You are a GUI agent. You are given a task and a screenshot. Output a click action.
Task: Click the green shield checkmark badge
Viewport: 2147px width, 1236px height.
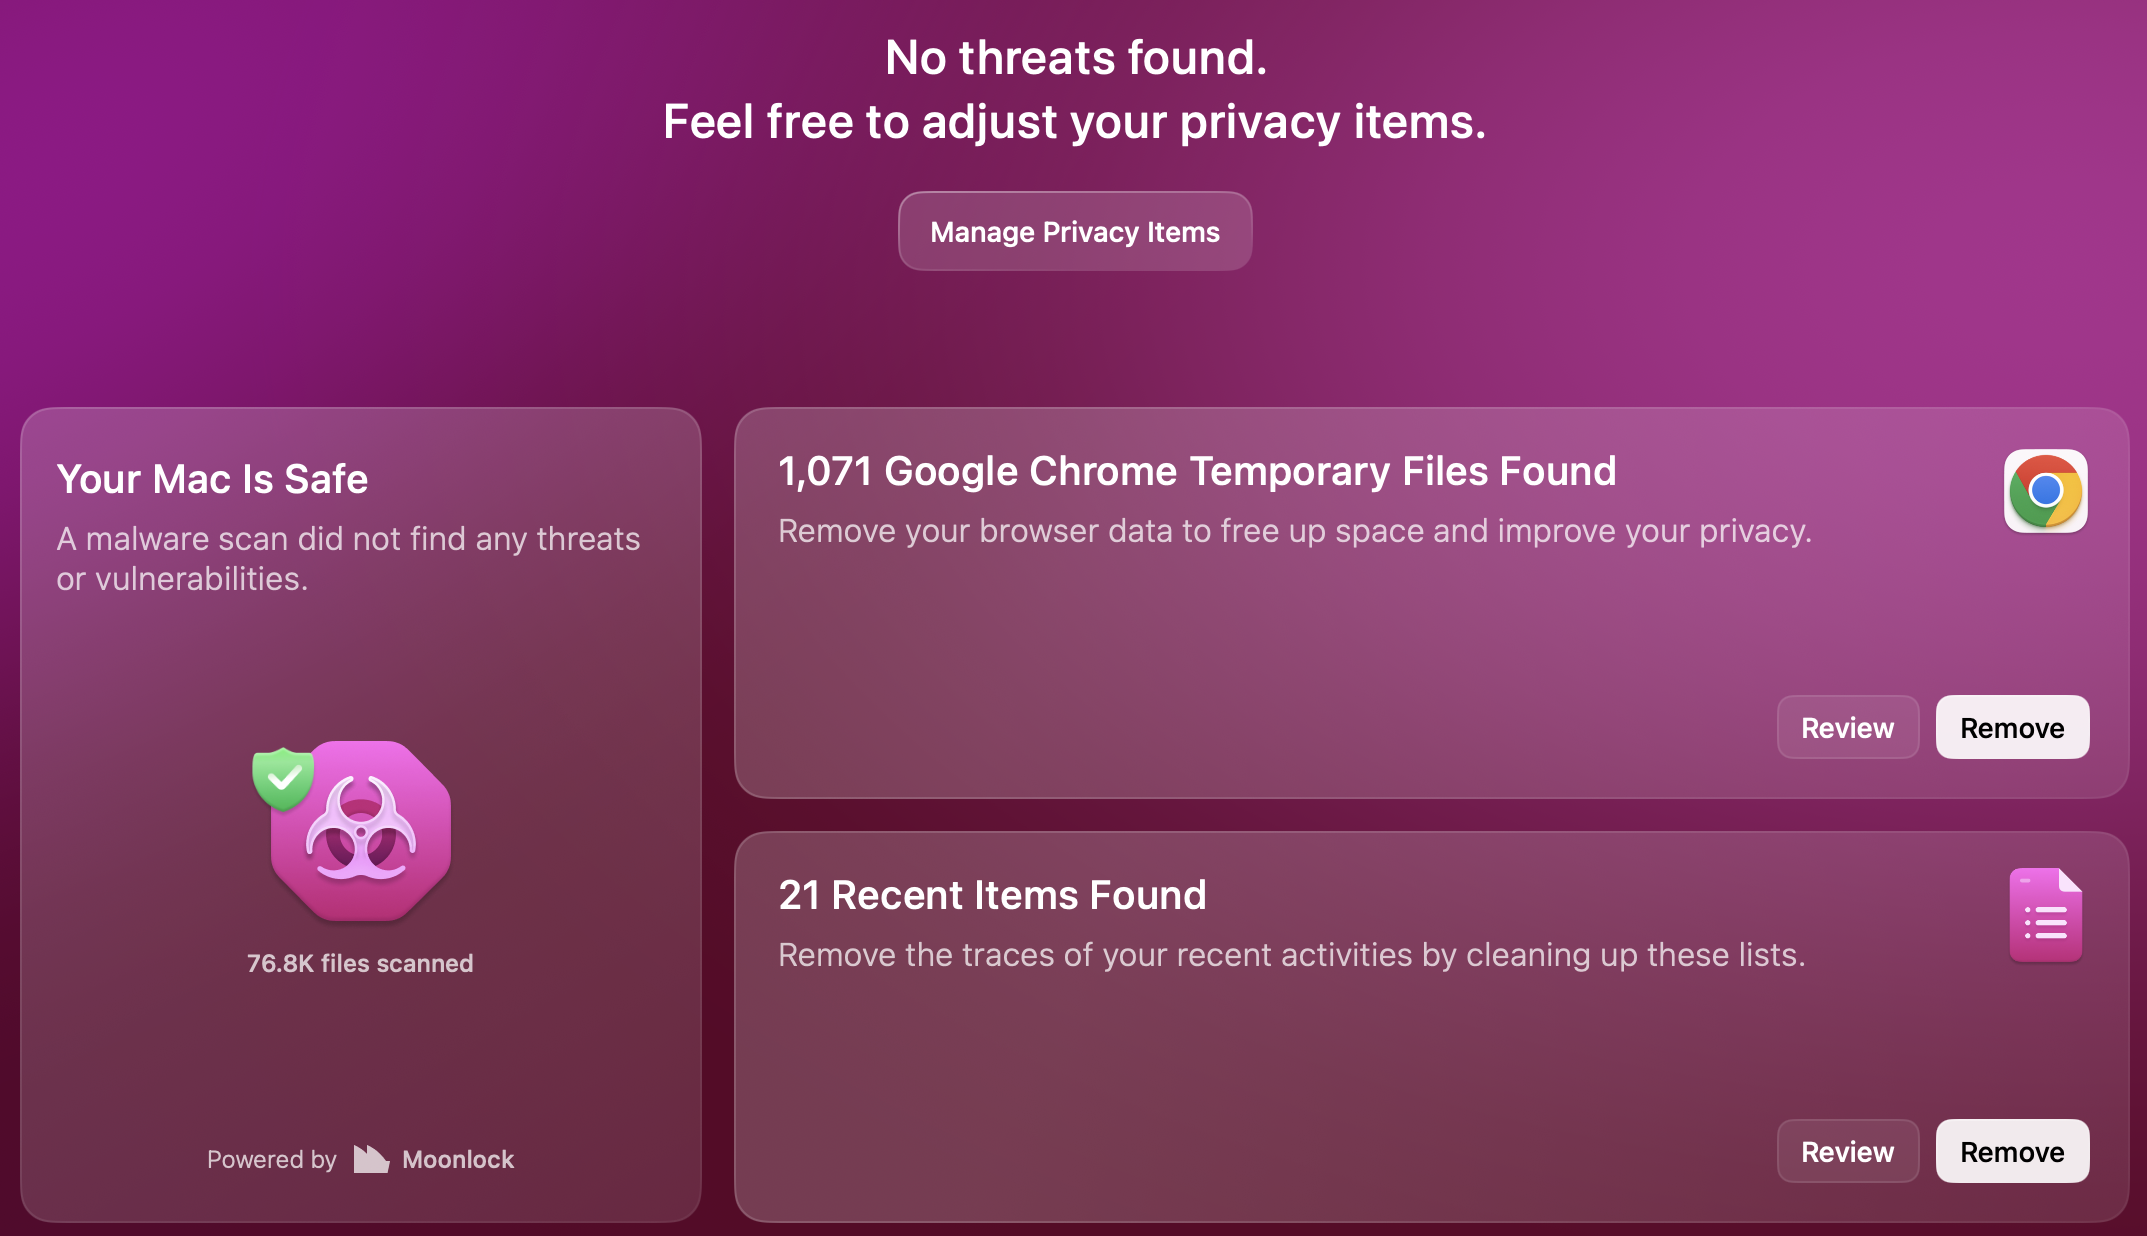[283, 777]
